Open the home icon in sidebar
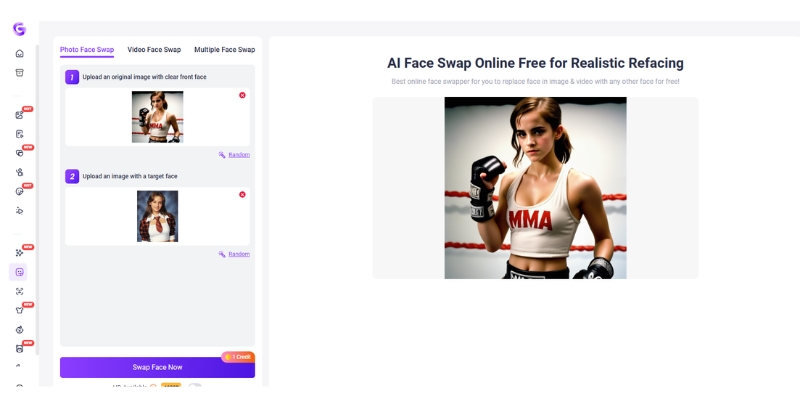Viewport: 800px width, 400px height. [19, 53]
